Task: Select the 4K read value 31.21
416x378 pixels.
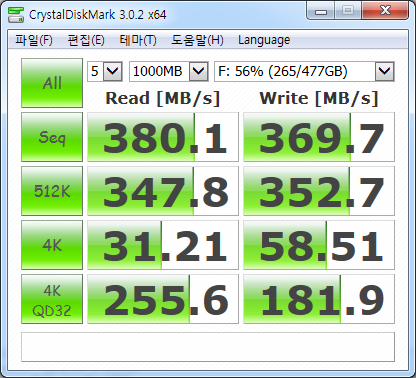Action: [x=163, y=245]
